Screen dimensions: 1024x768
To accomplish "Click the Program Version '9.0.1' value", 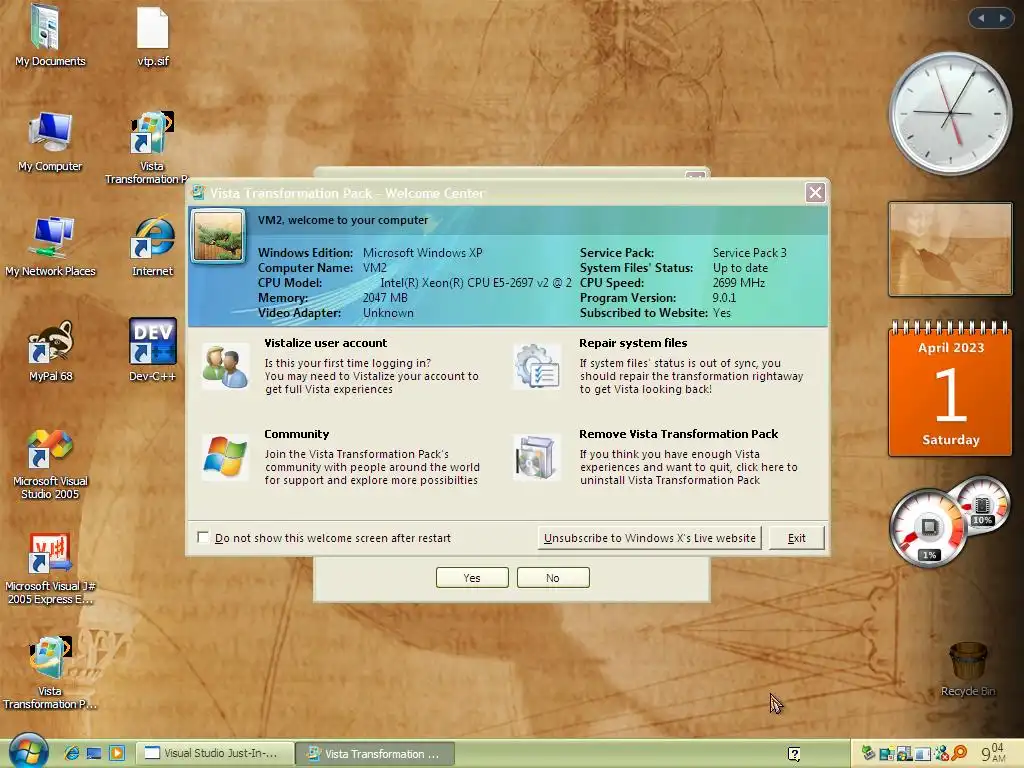I will [x=724, y=298].
